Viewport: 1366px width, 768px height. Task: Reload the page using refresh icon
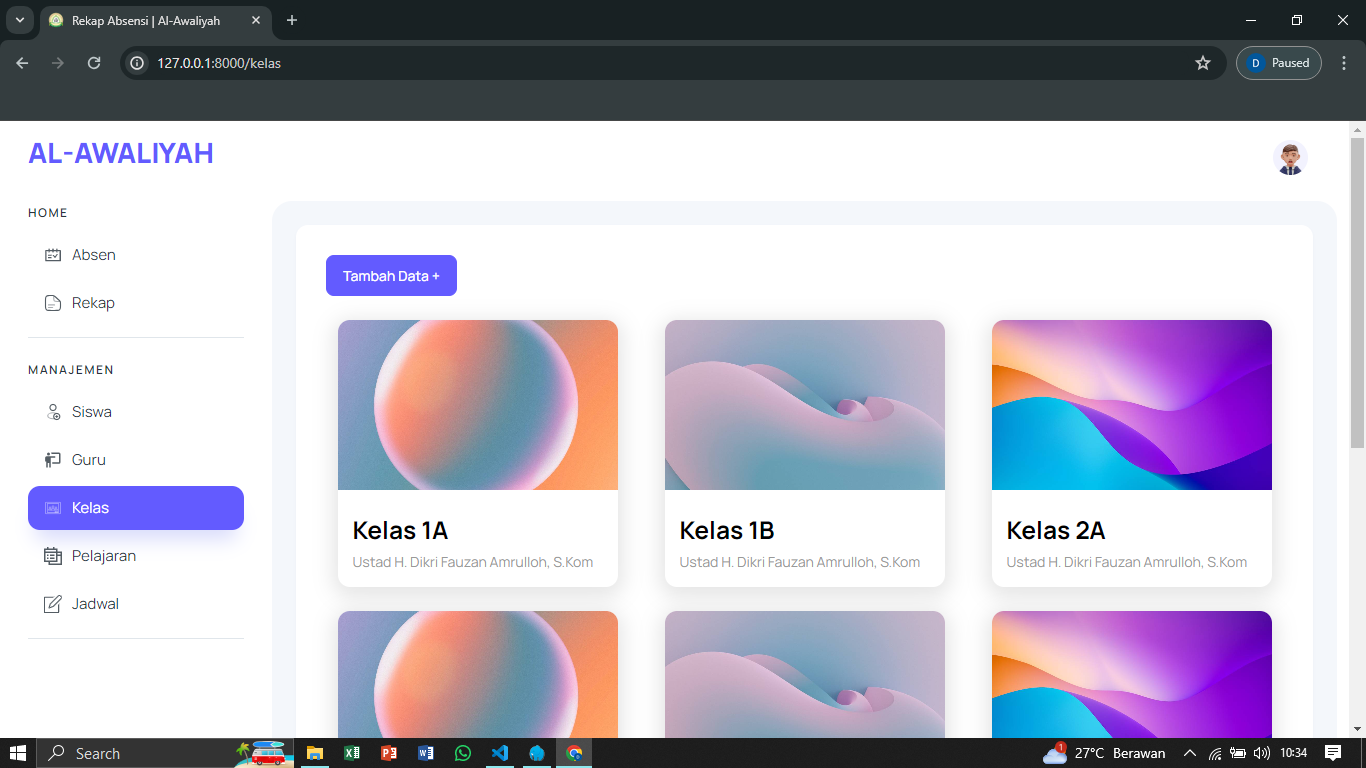94,63
